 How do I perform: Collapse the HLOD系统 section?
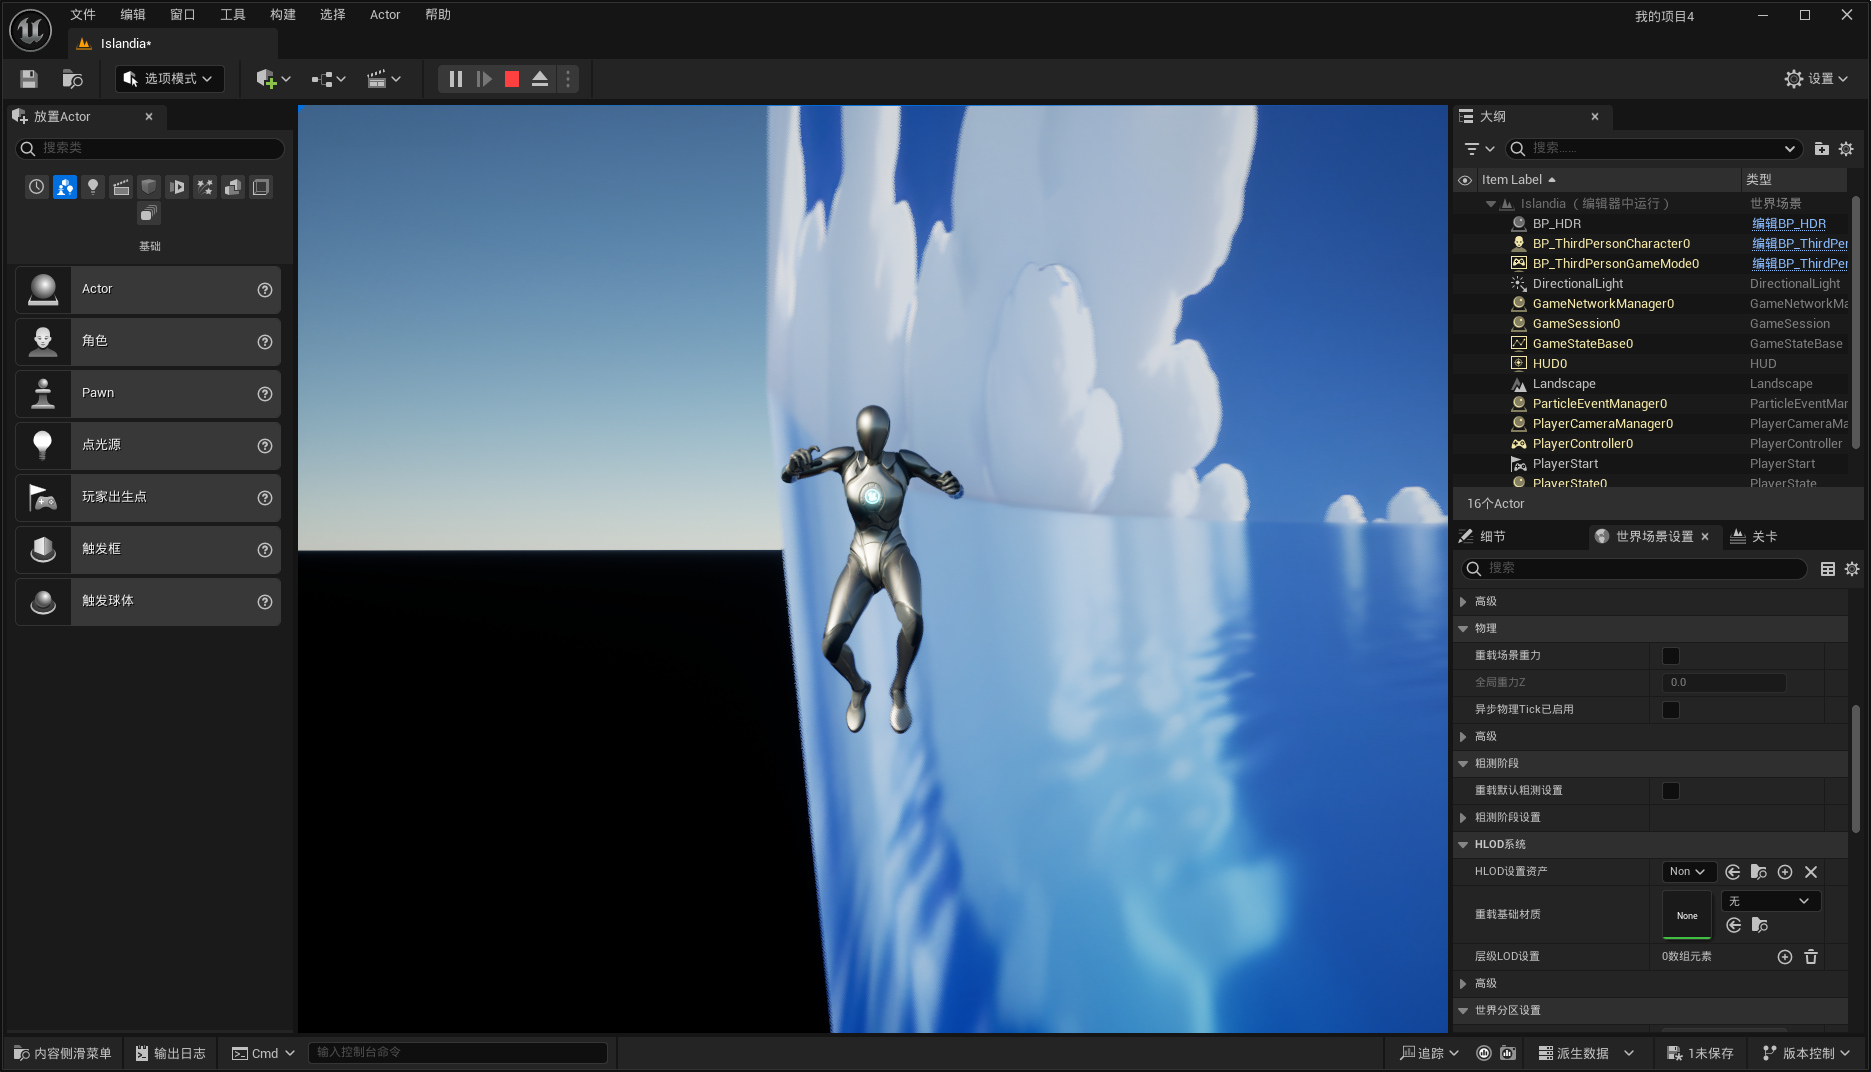click(1463, 845)
